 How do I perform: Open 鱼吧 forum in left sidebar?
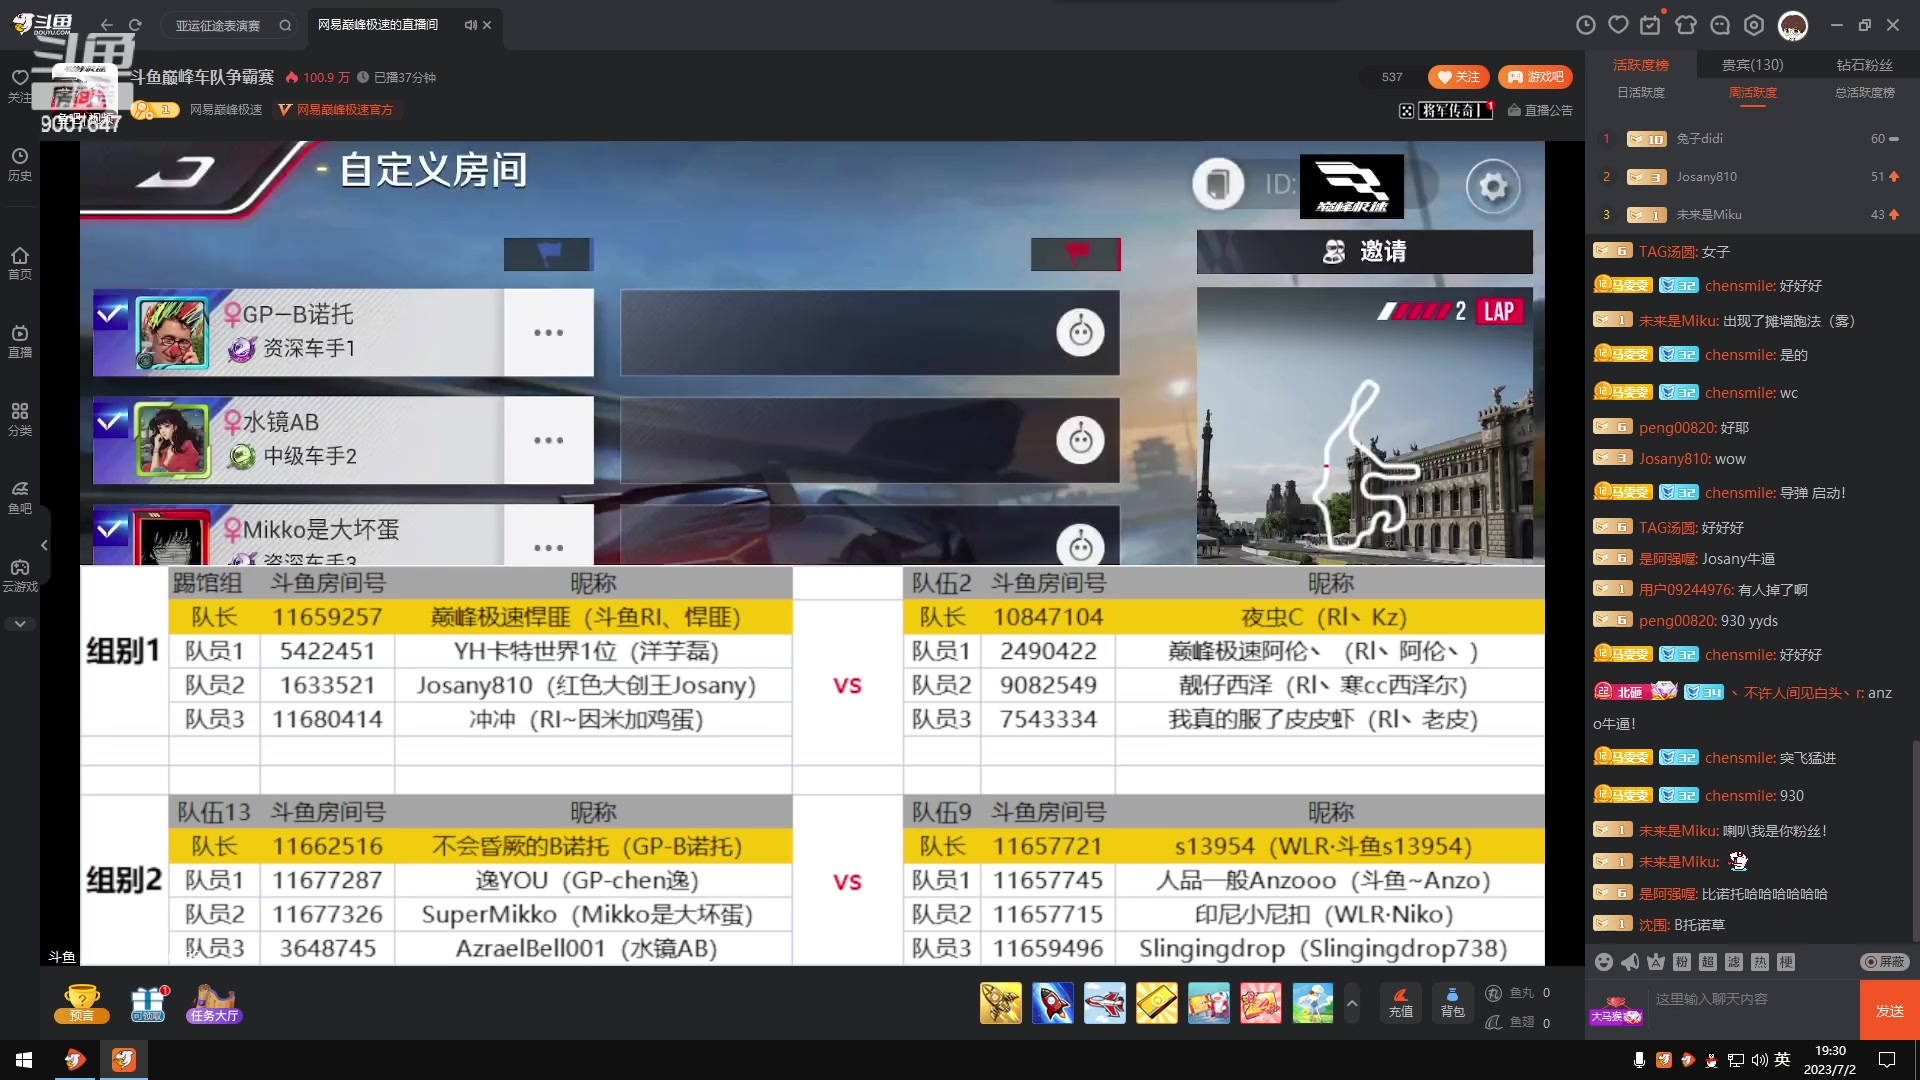click(20, 497)
